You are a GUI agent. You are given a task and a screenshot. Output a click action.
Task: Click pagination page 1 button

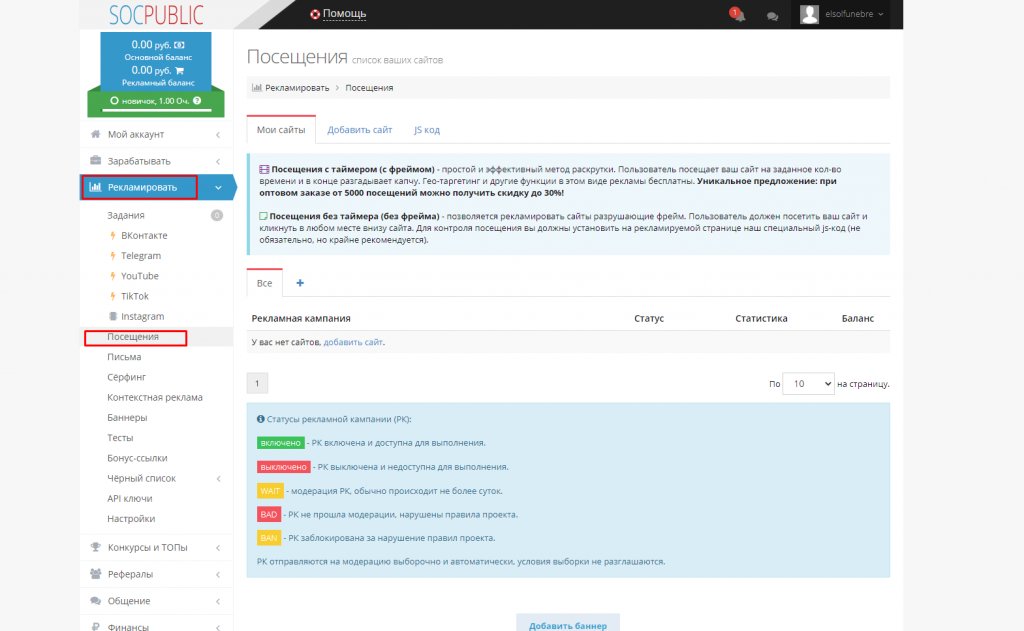tap(257, 383)
